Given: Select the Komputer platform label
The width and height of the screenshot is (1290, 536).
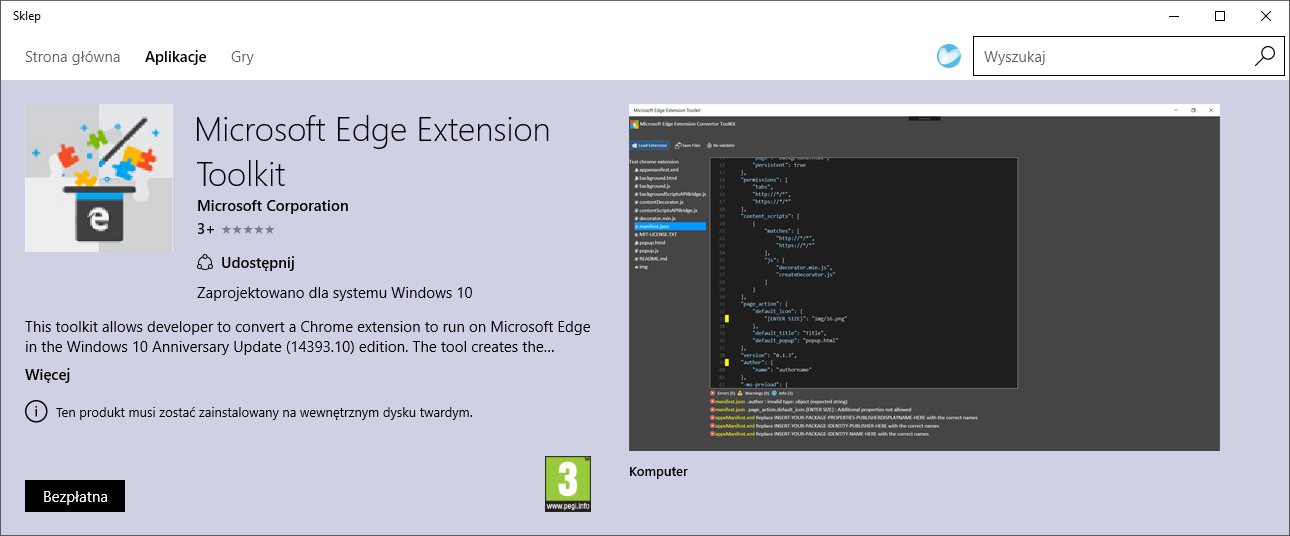Looking at the screenshot, I should (x=658, y=471).
